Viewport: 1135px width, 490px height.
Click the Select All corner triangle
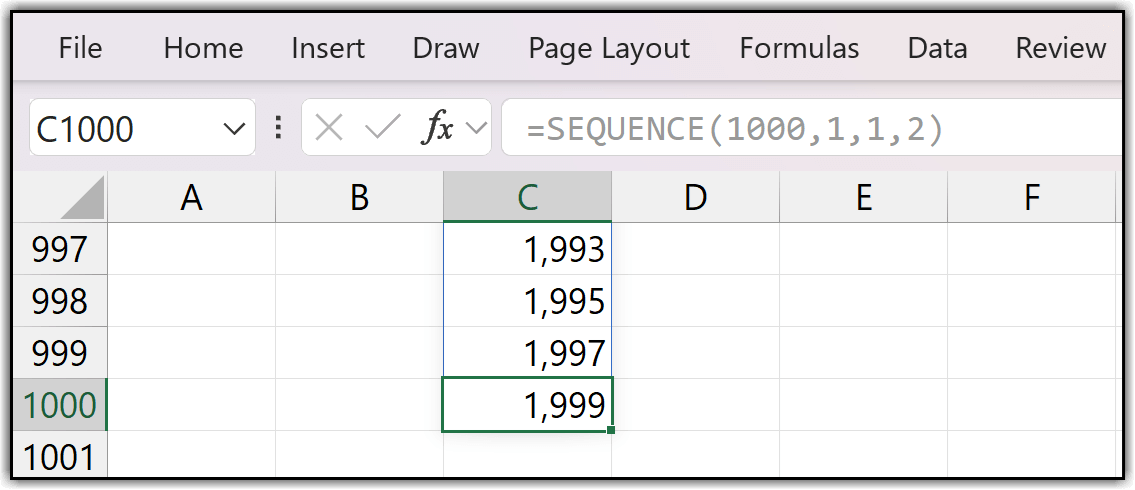click(82, 198)
